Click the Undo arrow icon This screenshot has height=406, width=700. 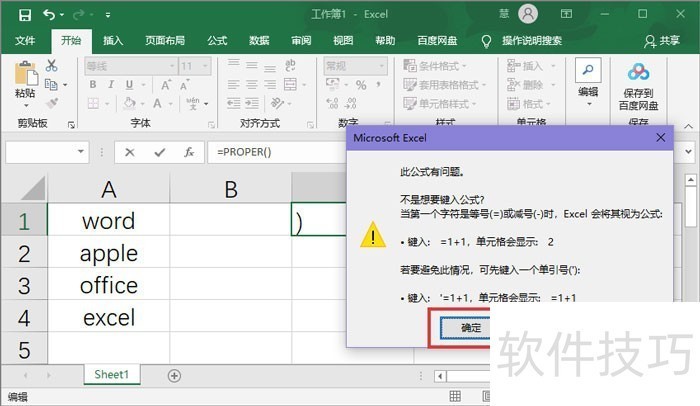49,15
